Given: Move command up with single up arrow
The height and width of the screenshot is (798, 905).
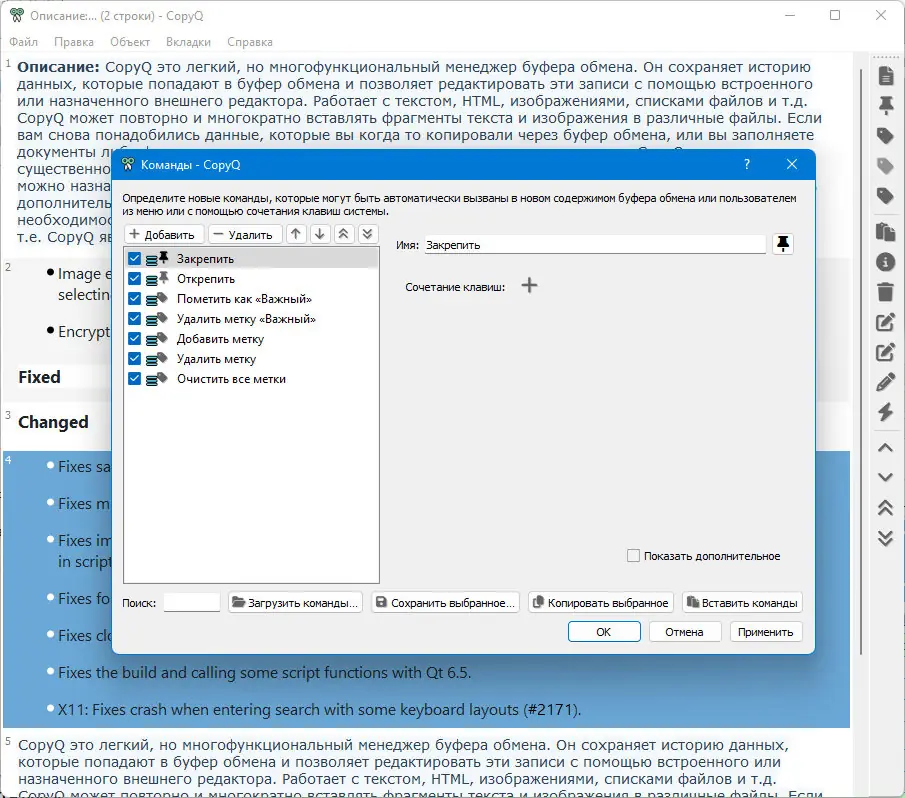Looking at the screenshot, I should point(296,234).
